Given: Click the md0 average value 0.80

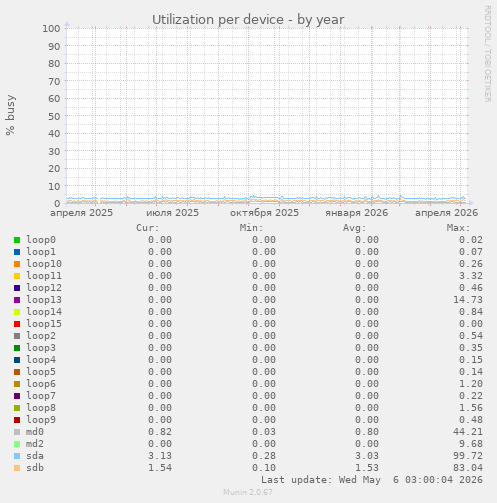Looking at the screenshot, I should point(367,432).
